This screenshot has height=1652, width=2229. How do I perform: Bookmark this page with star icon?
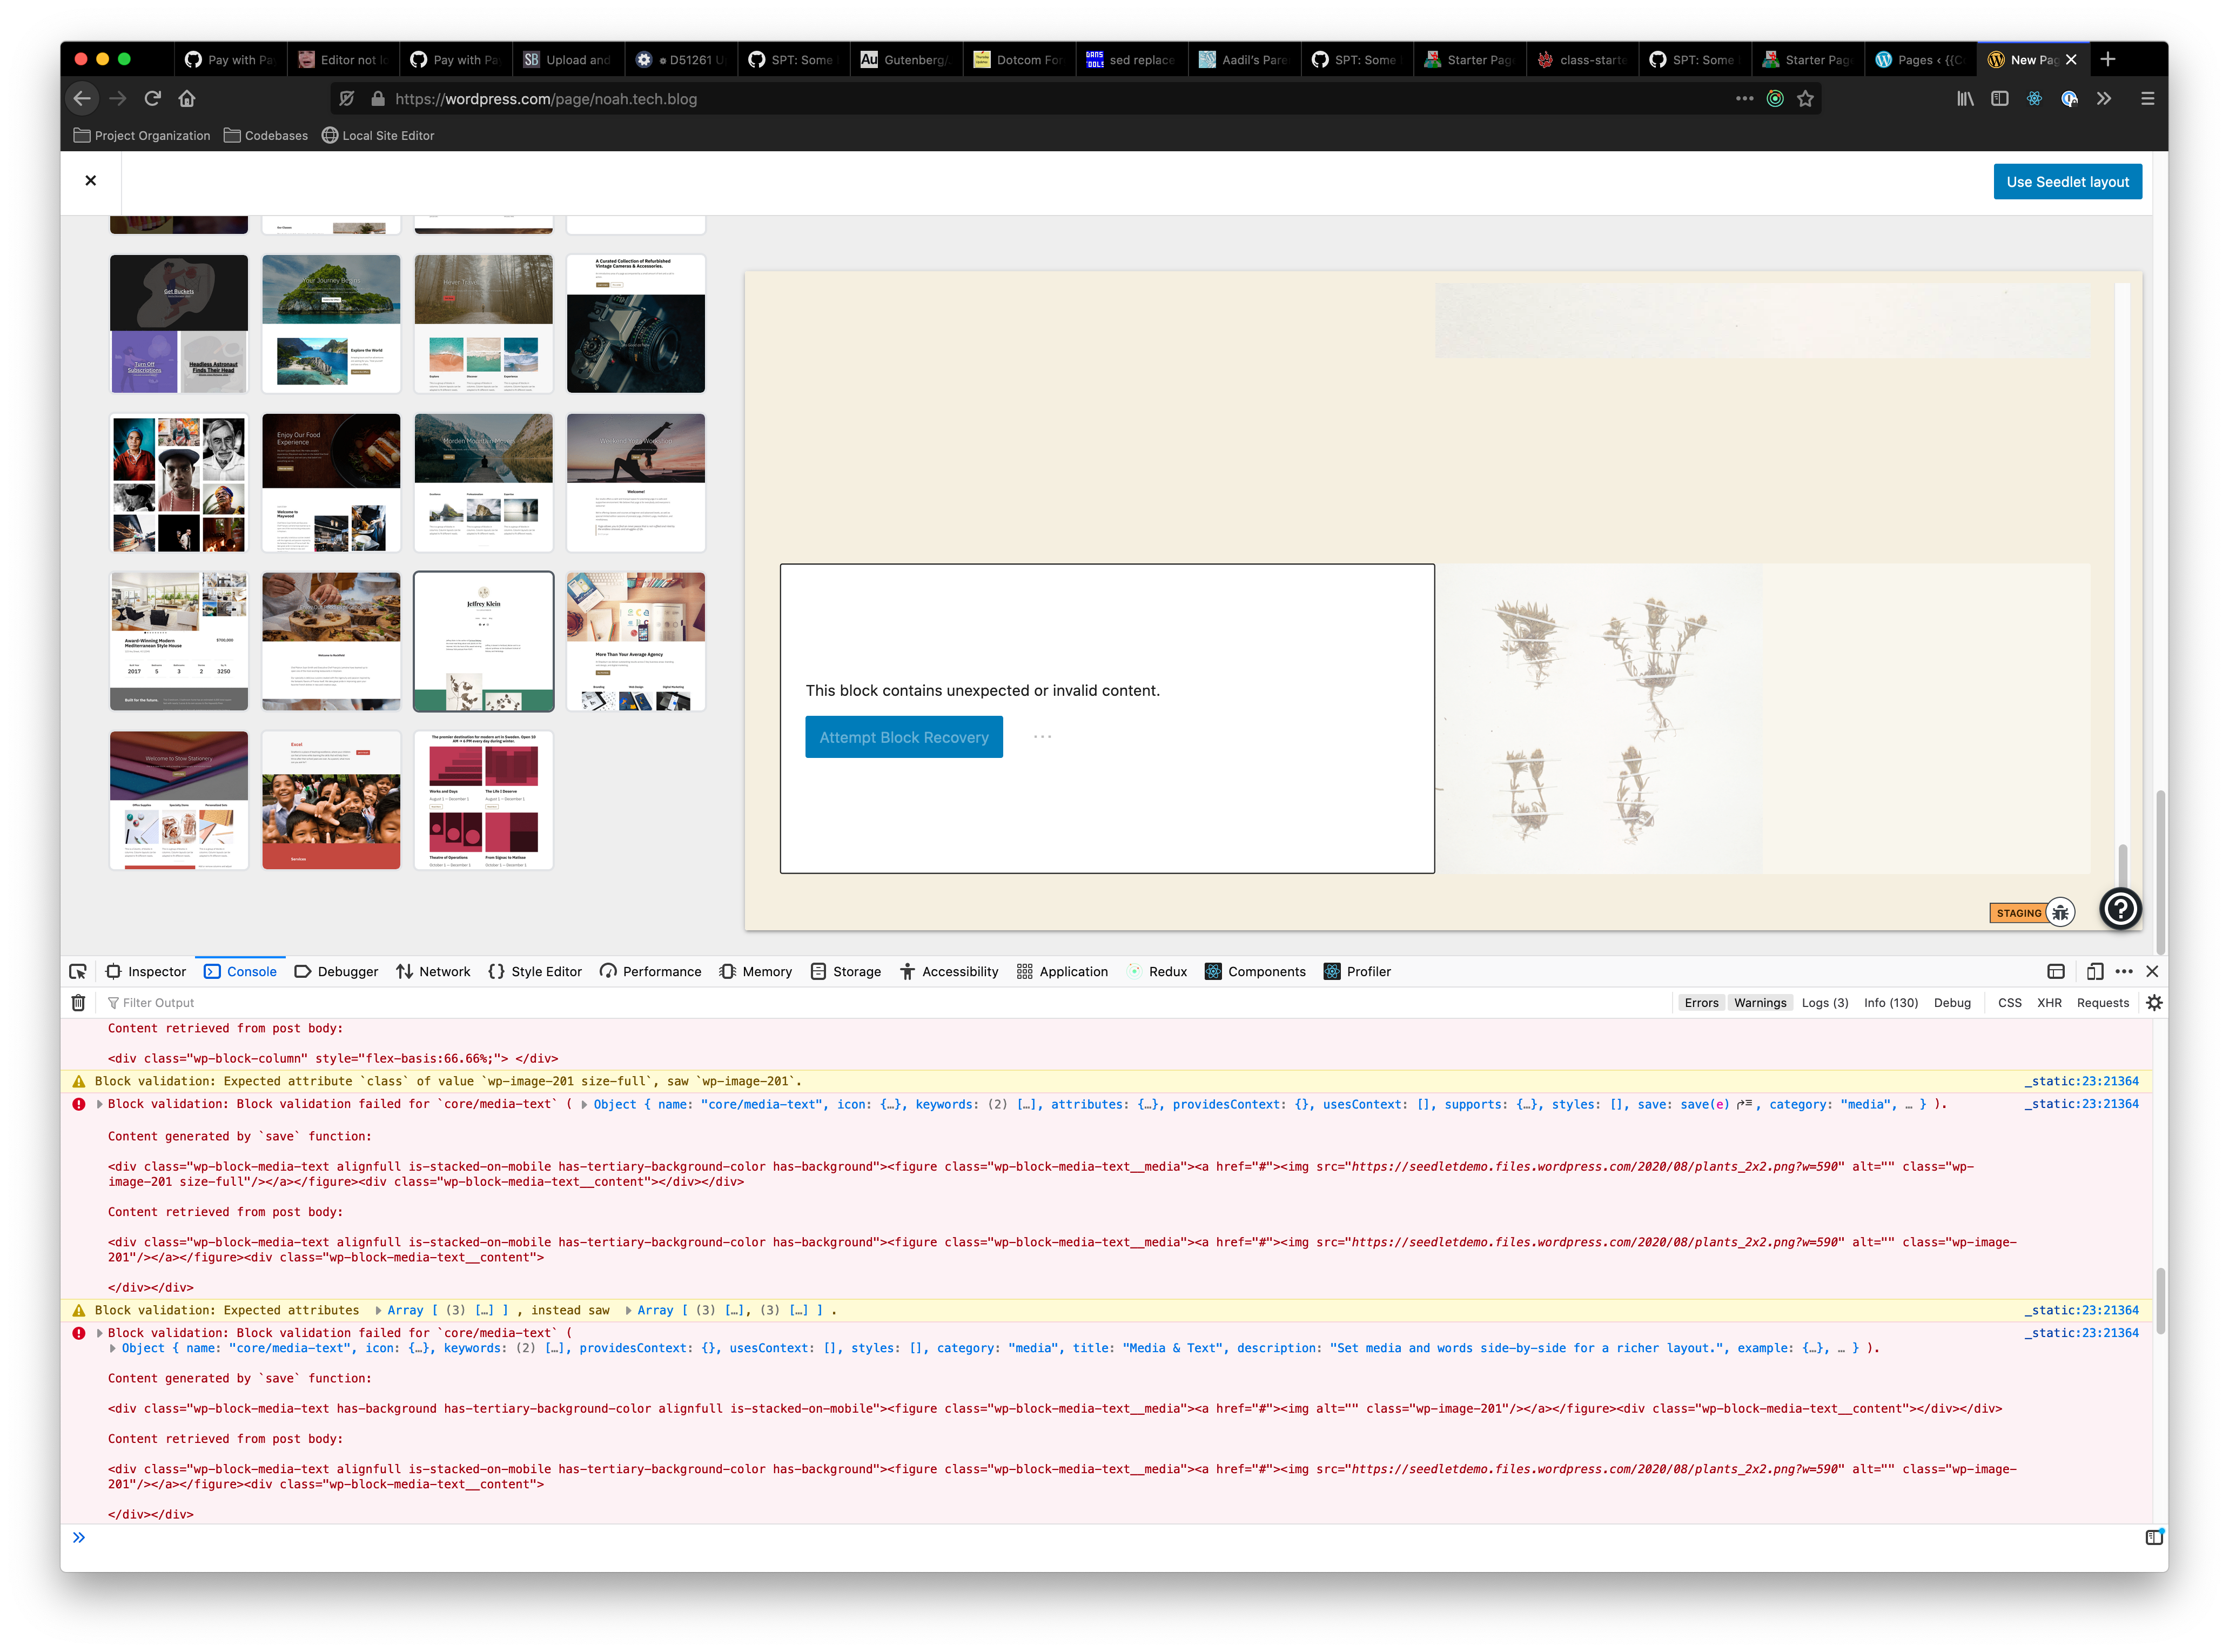pyautogui.click(x=1805, y=98)
